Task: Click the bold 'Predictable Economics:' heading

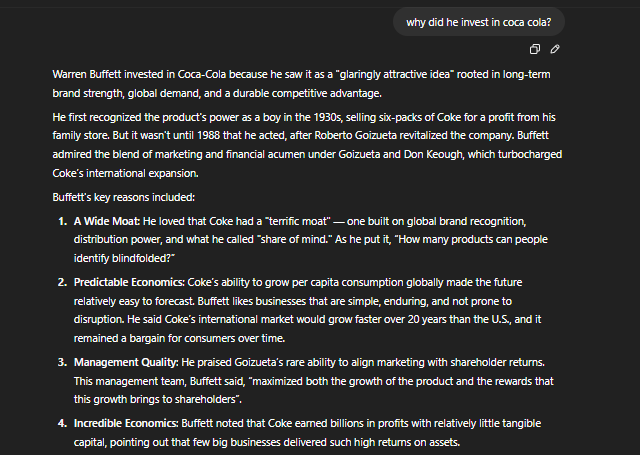Action: point(129,282)
